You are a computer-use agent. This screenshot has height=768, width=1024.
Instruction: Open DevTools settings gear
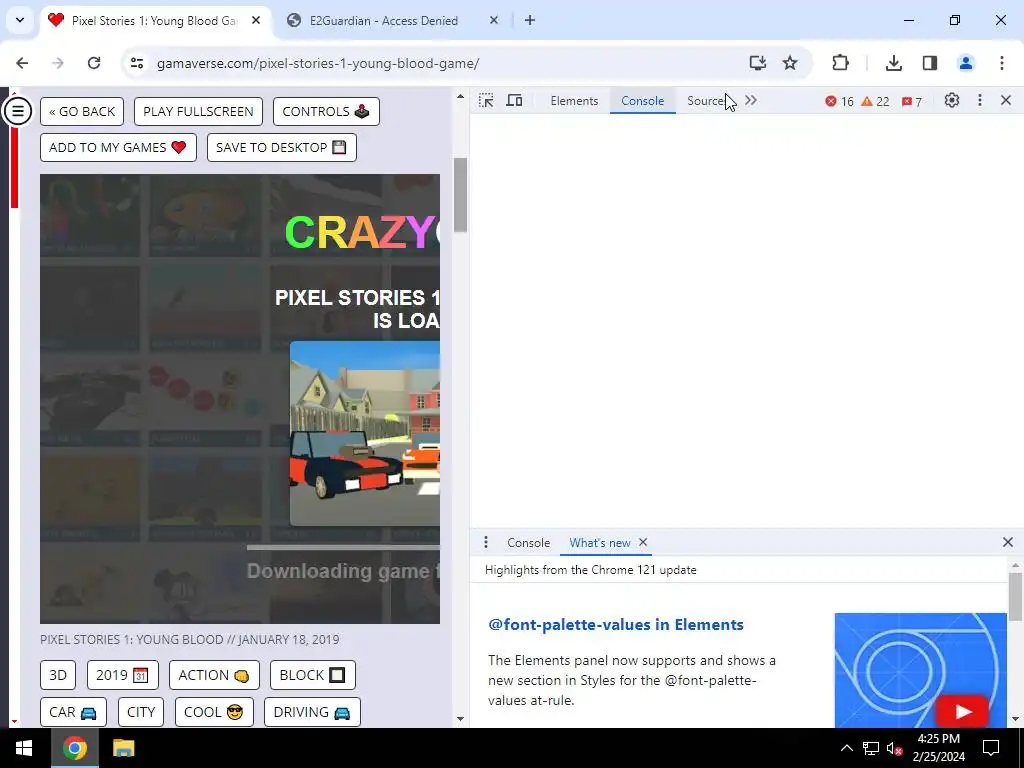point(952,101)
